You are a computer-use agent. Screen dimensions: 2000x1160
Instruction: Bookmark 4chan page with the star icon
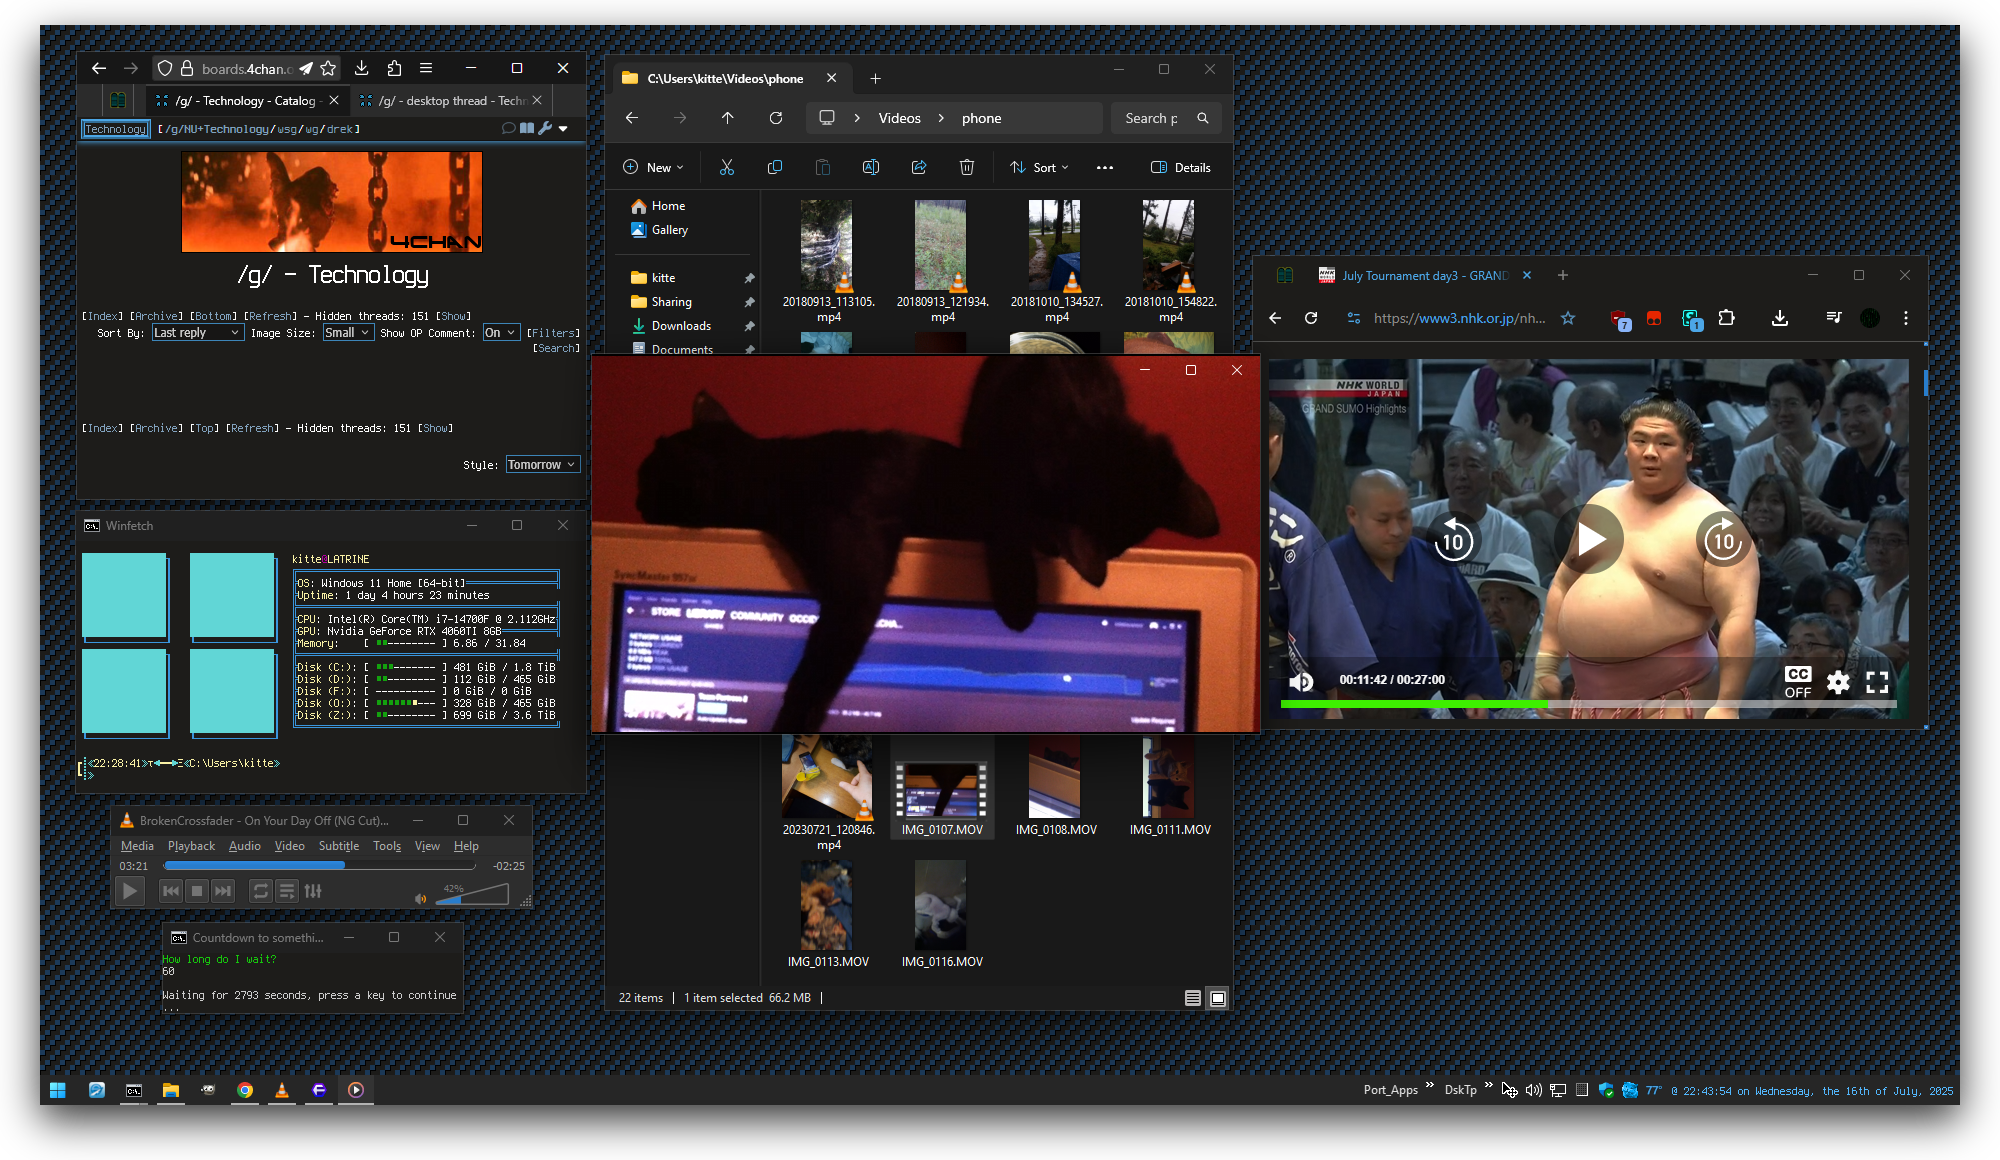(328, 68)
